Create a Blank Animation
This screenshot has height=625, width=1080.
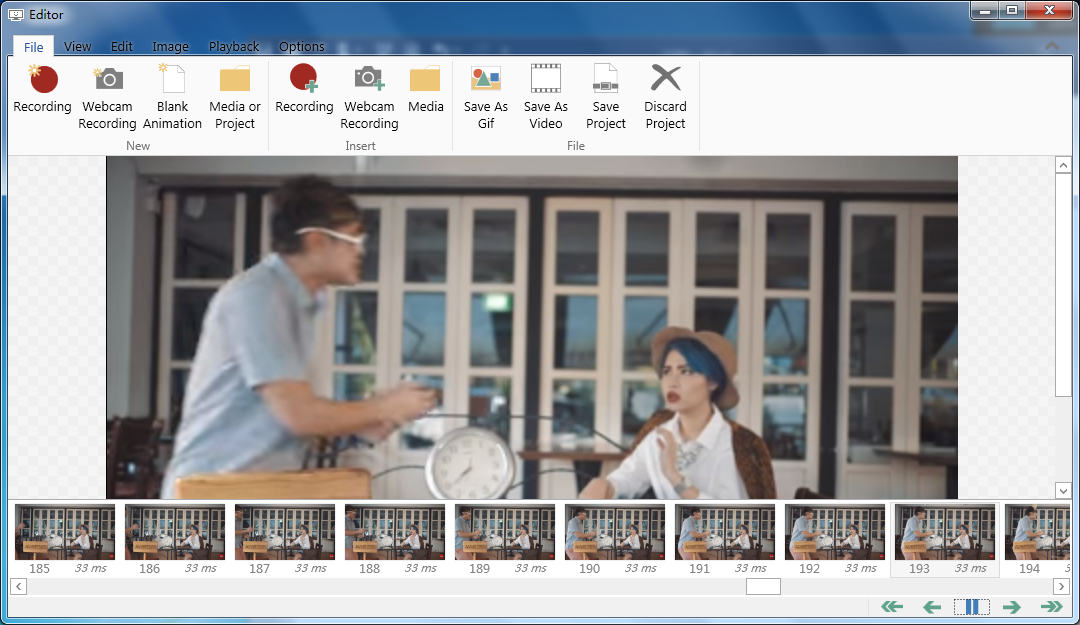pos(172,96)
